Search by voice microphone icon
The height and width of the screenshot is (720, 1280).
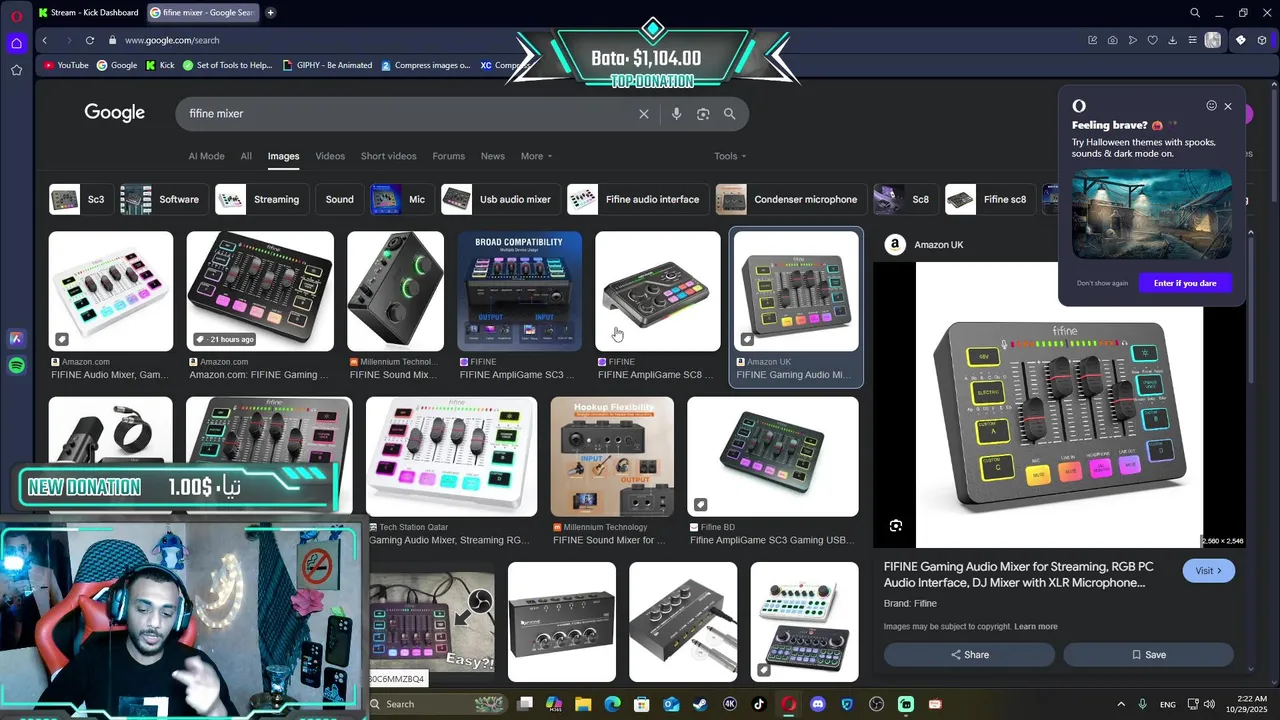676,114
